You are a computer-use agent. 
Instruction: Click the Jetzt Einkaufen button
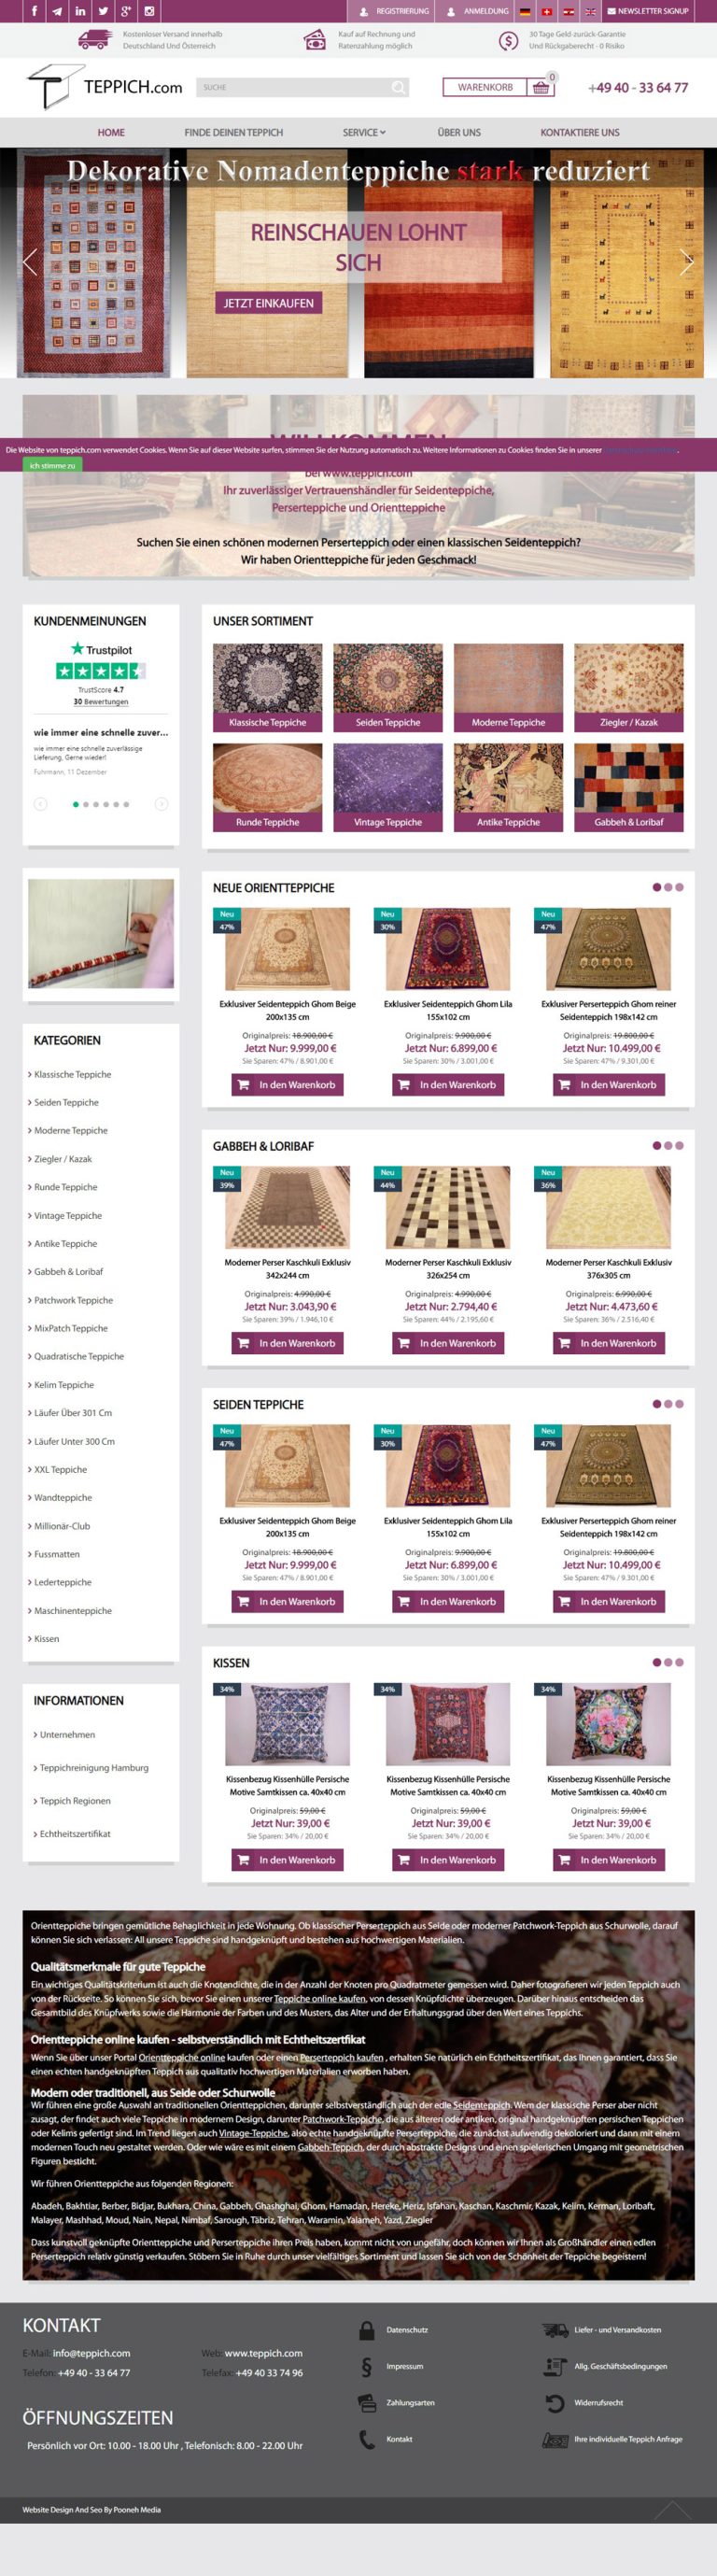[268, 303]
